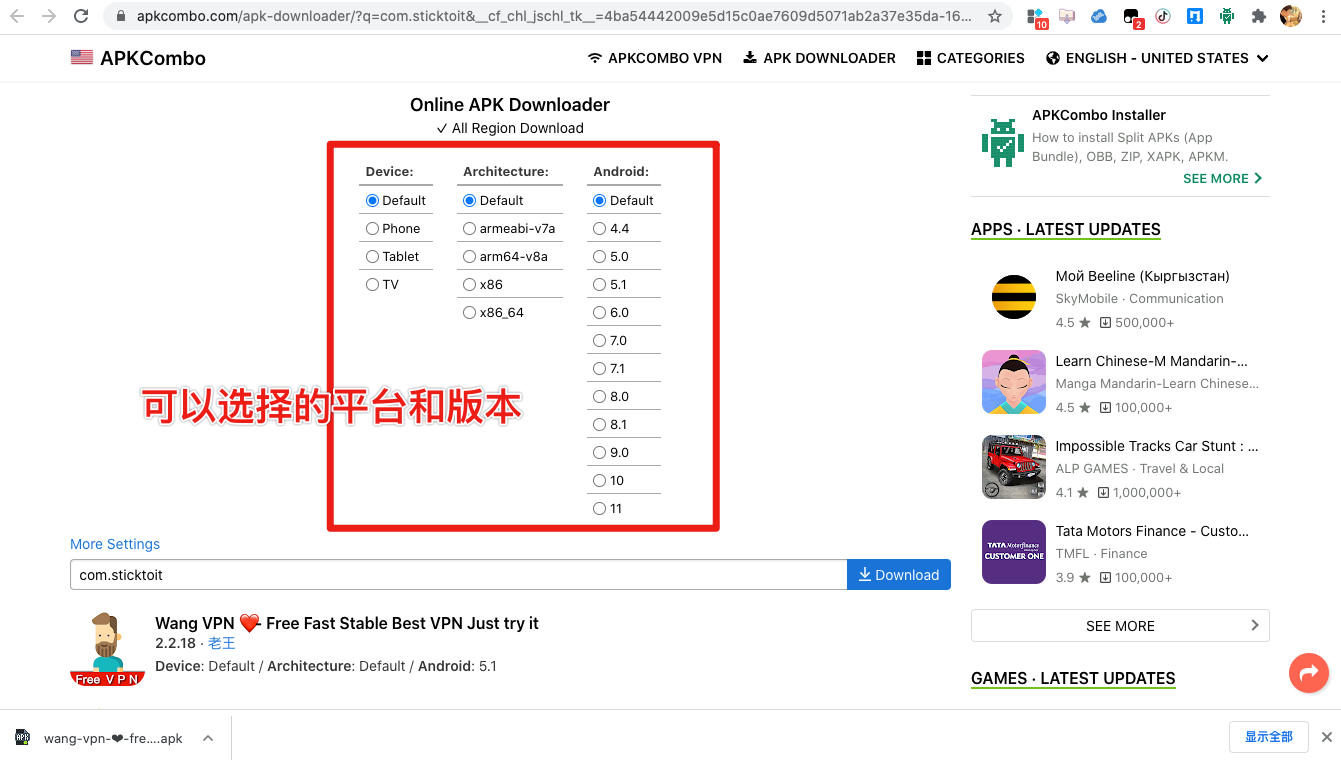1341x764 pixels.
Task: Bookmark this page with the star icon
Action: (994, 16)
